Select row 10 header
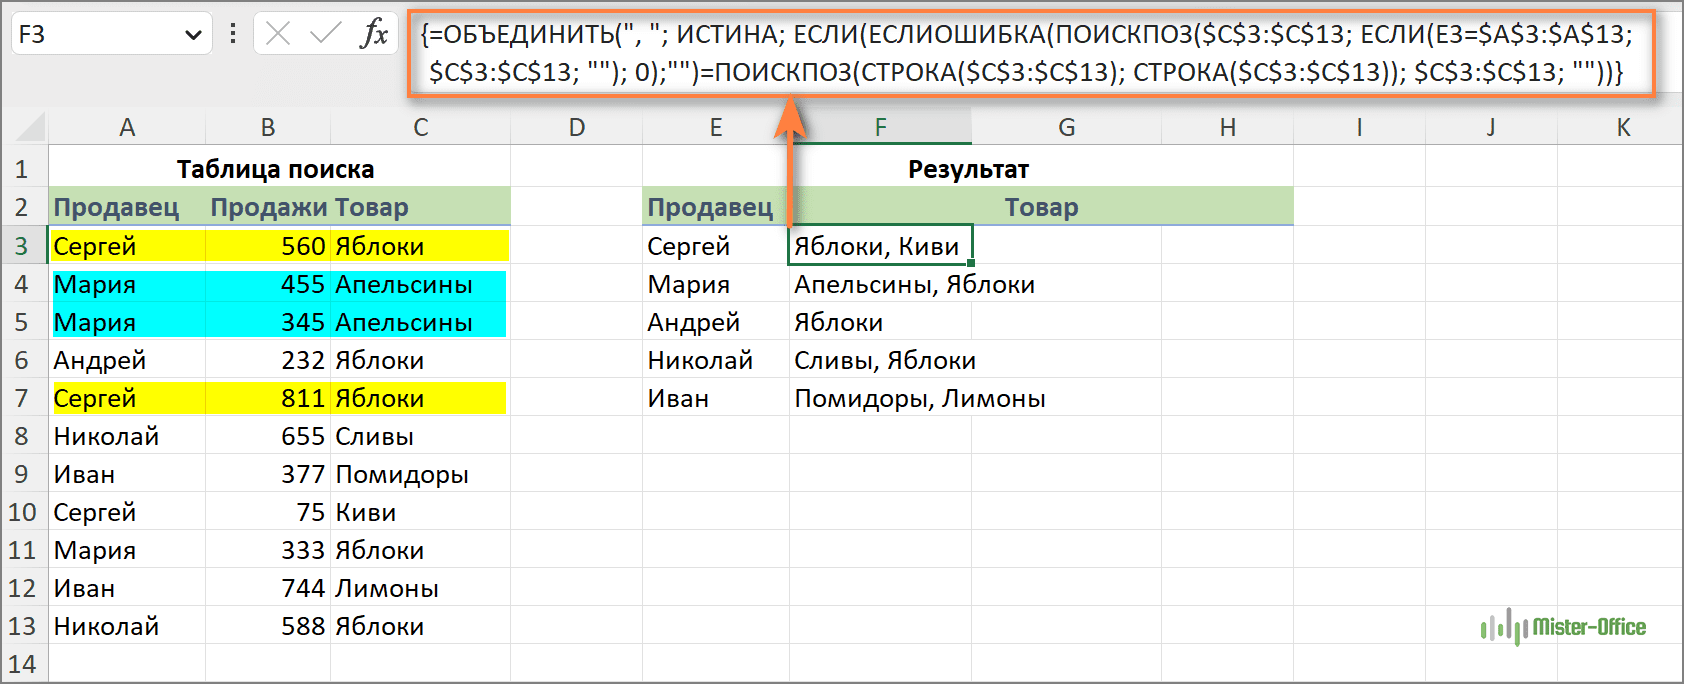The image size is (1684, 684). 22,512
